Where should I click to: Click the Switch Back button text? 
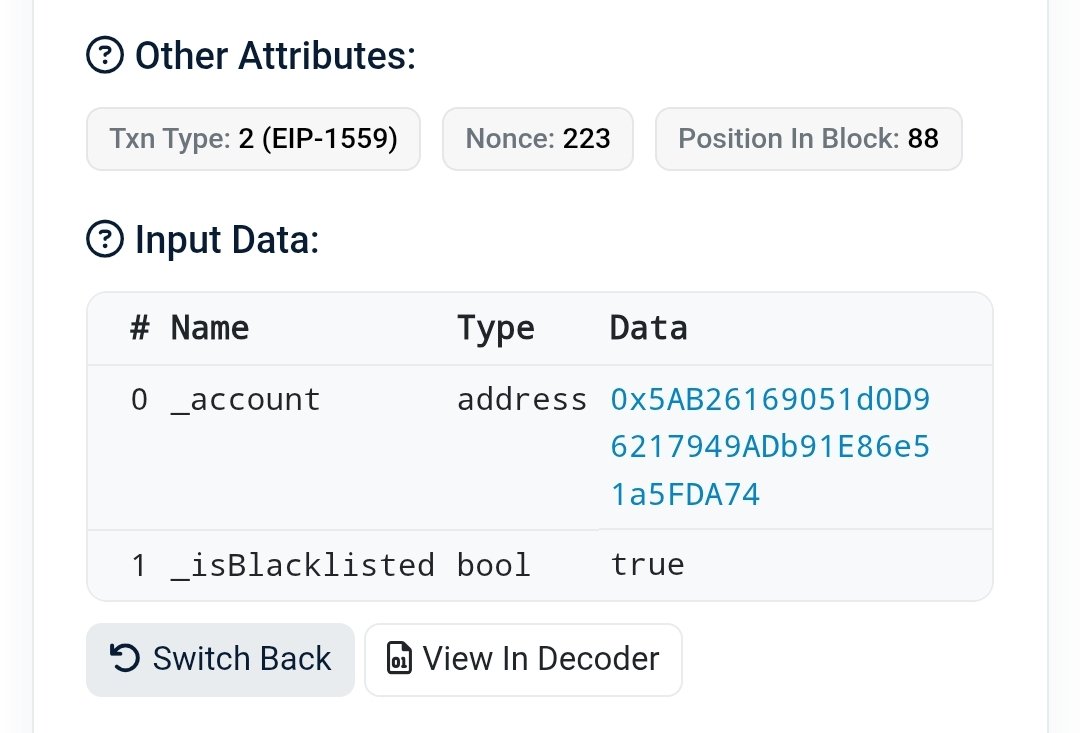pos(242,659)
